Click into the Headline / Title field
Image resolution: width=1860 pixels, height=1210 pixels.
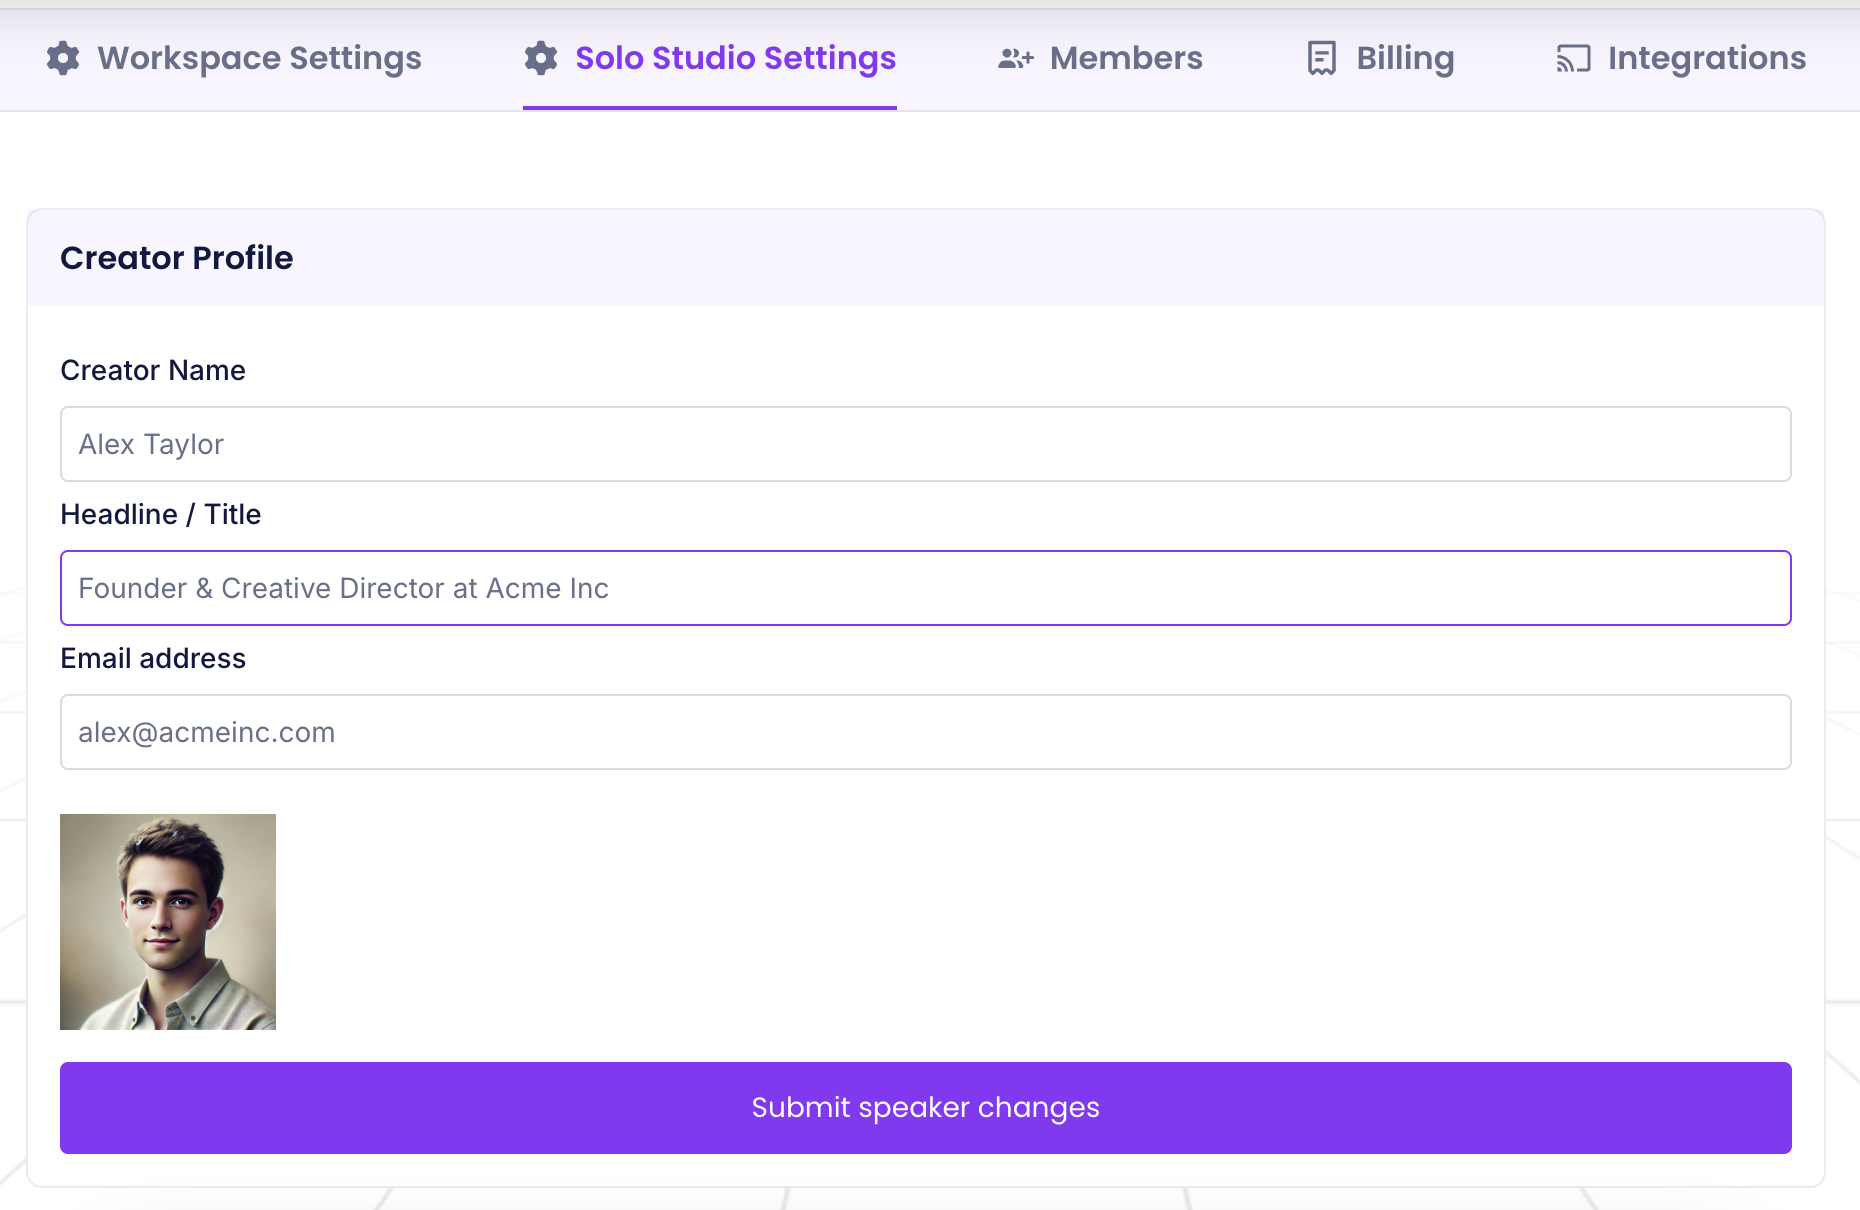click(926, 588)
